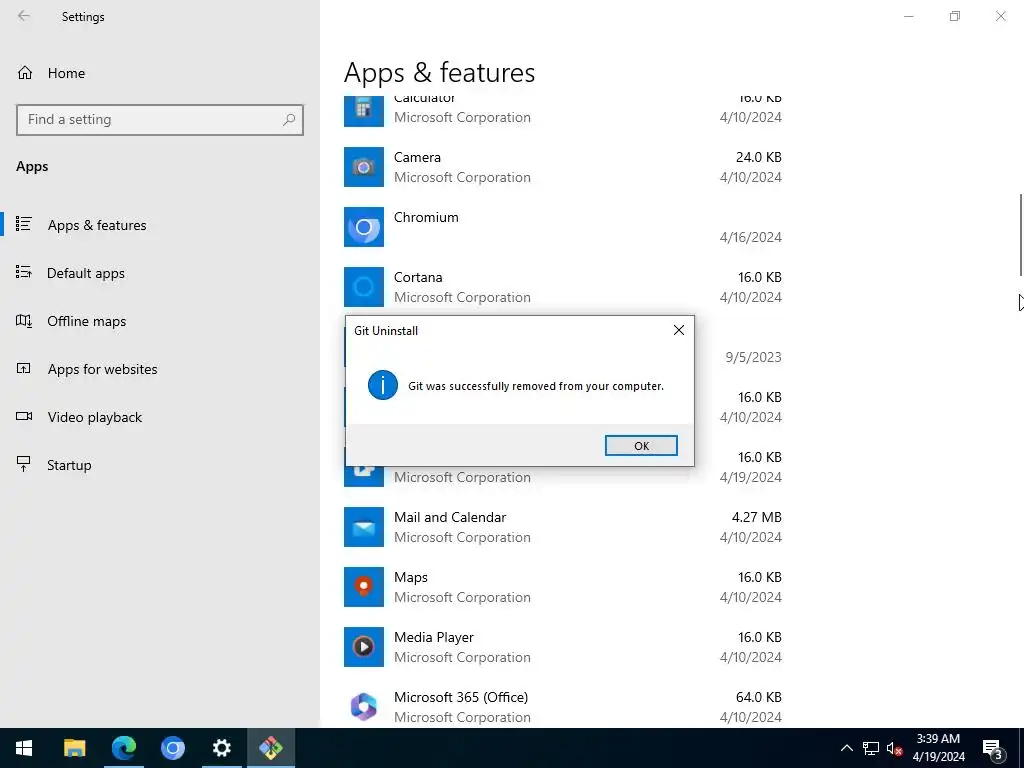Click the Offline maps icon
Screen dimensions: 1024x768
pyautogui.click(x=24, y=321)
